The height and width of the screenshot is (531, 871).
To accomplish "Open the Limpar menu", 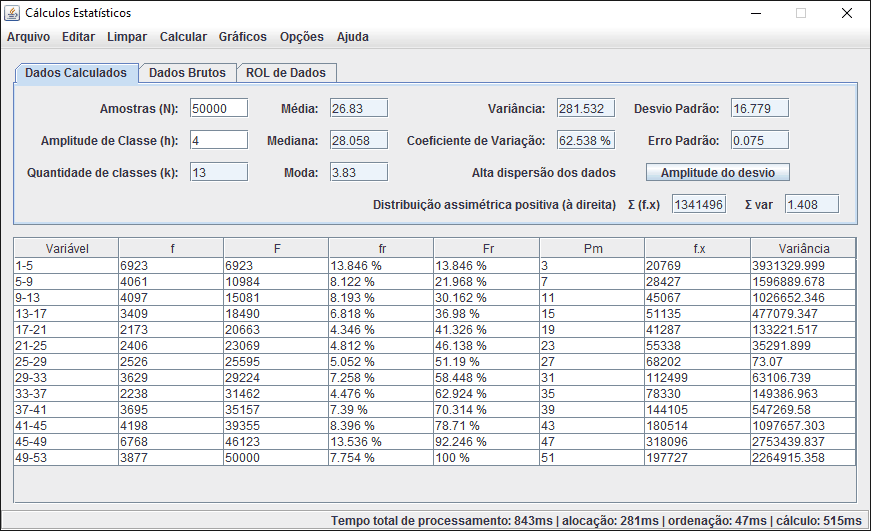I will point(127,37).
